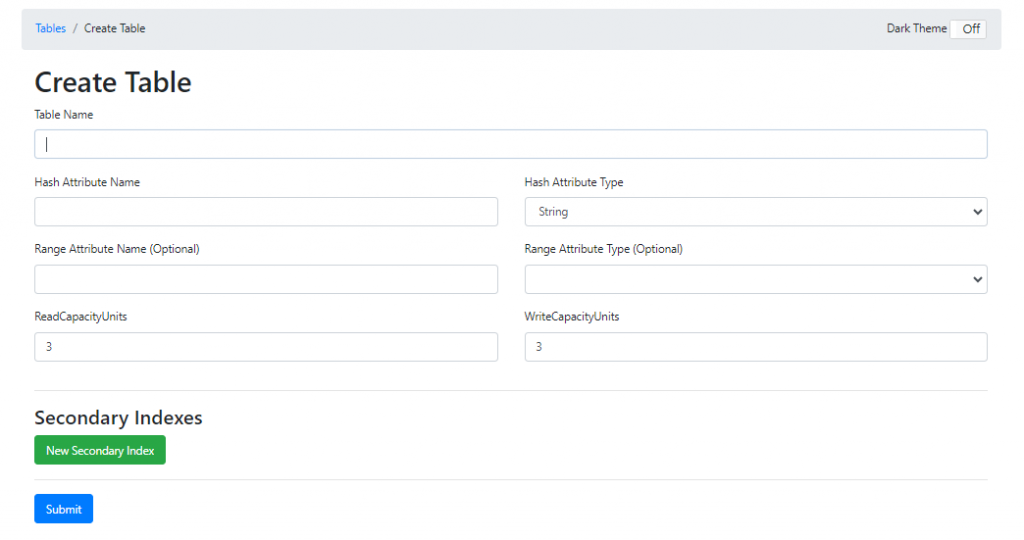This screenshot has width=1024, height=540.
Task: Click into Hash Attribute Name field
Action: click(x=266, y=212)
